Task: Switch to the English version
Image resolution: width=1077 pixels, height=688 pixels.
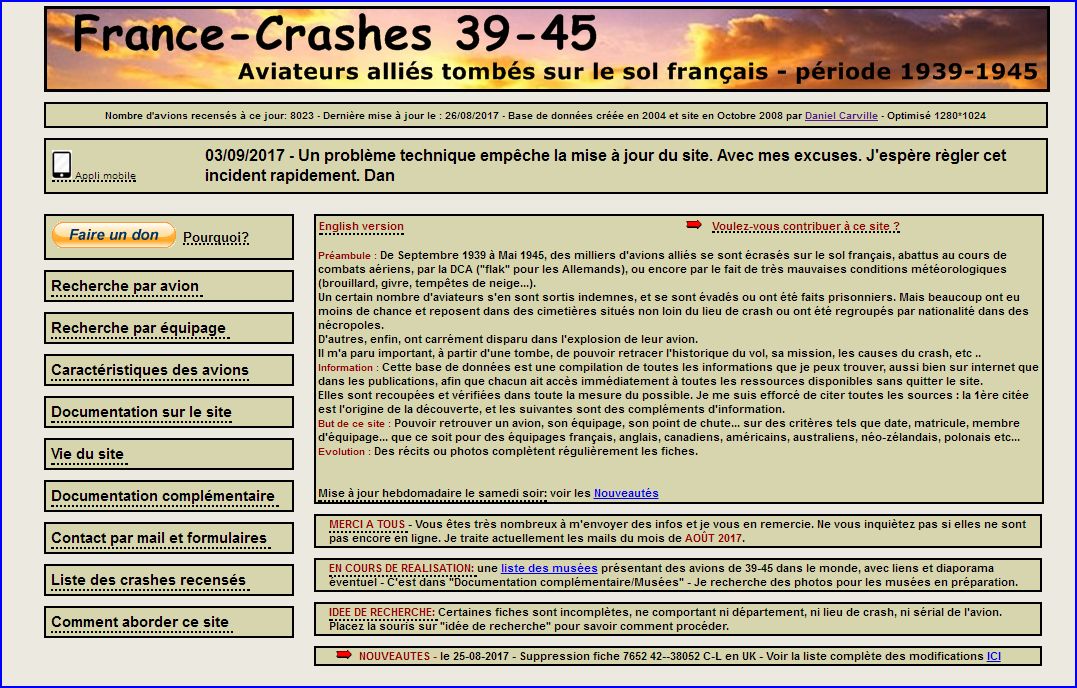Action: (361, 227)
